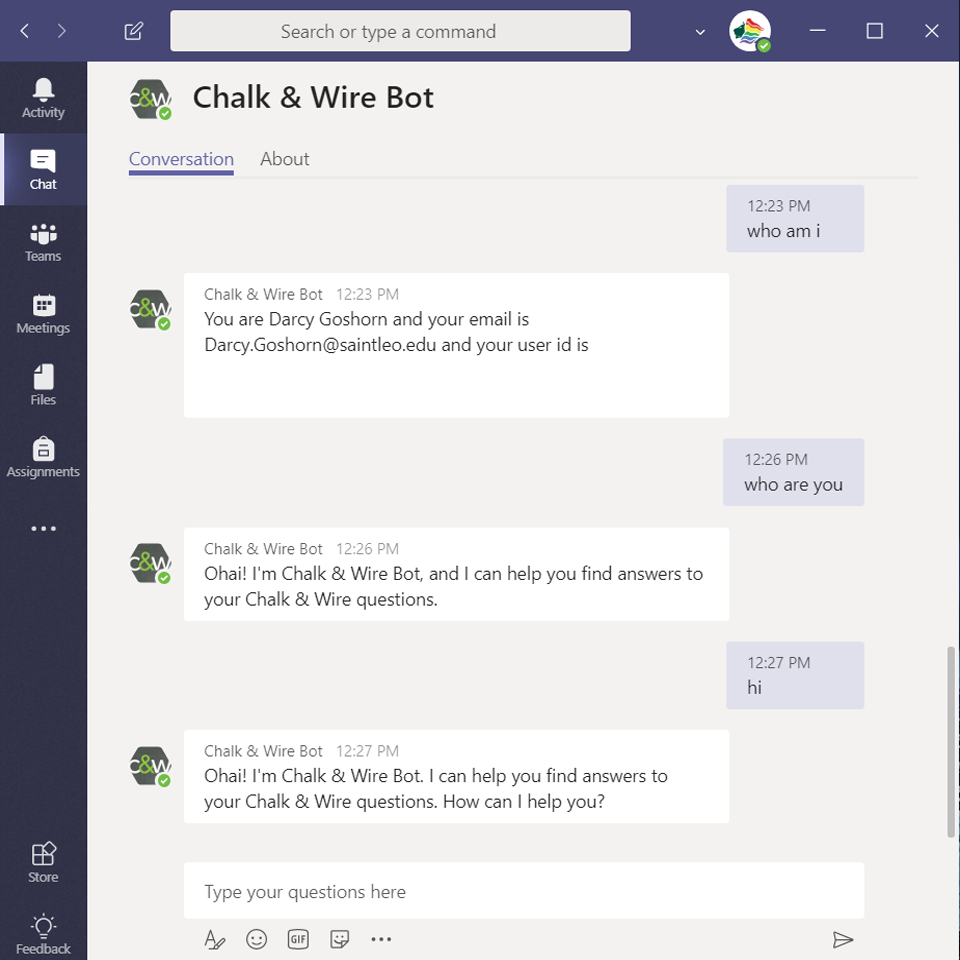Viewport: 960px width, 960px height.
Task: Select the 'who are you' message
Action: click(x=793, y=472)
